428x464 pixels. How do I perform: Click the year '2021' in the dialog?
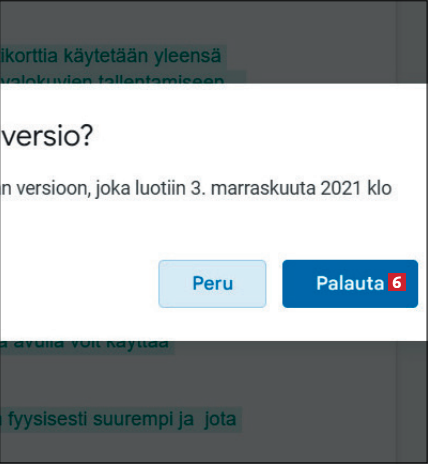[x=341, y=188]
